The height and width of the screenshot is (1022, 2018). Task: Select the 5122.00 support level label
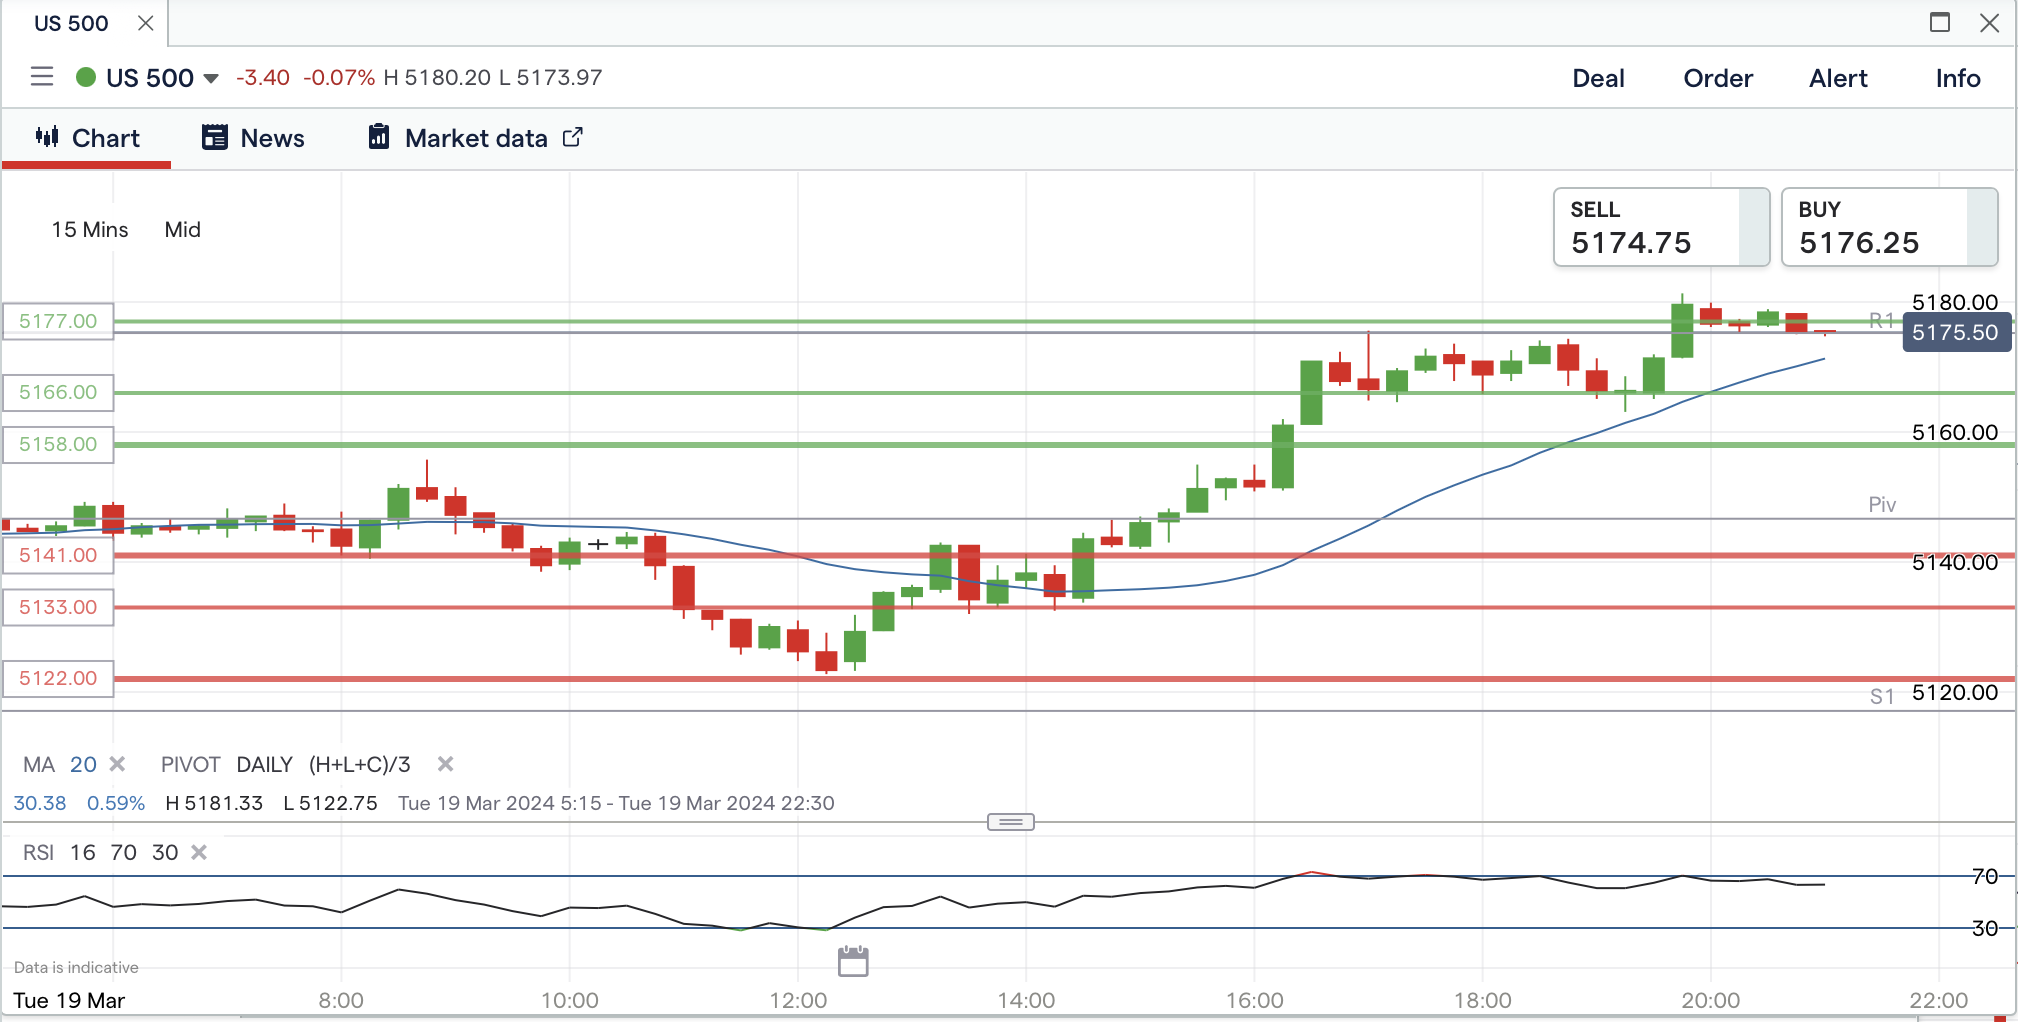click(x=58, y=678)
